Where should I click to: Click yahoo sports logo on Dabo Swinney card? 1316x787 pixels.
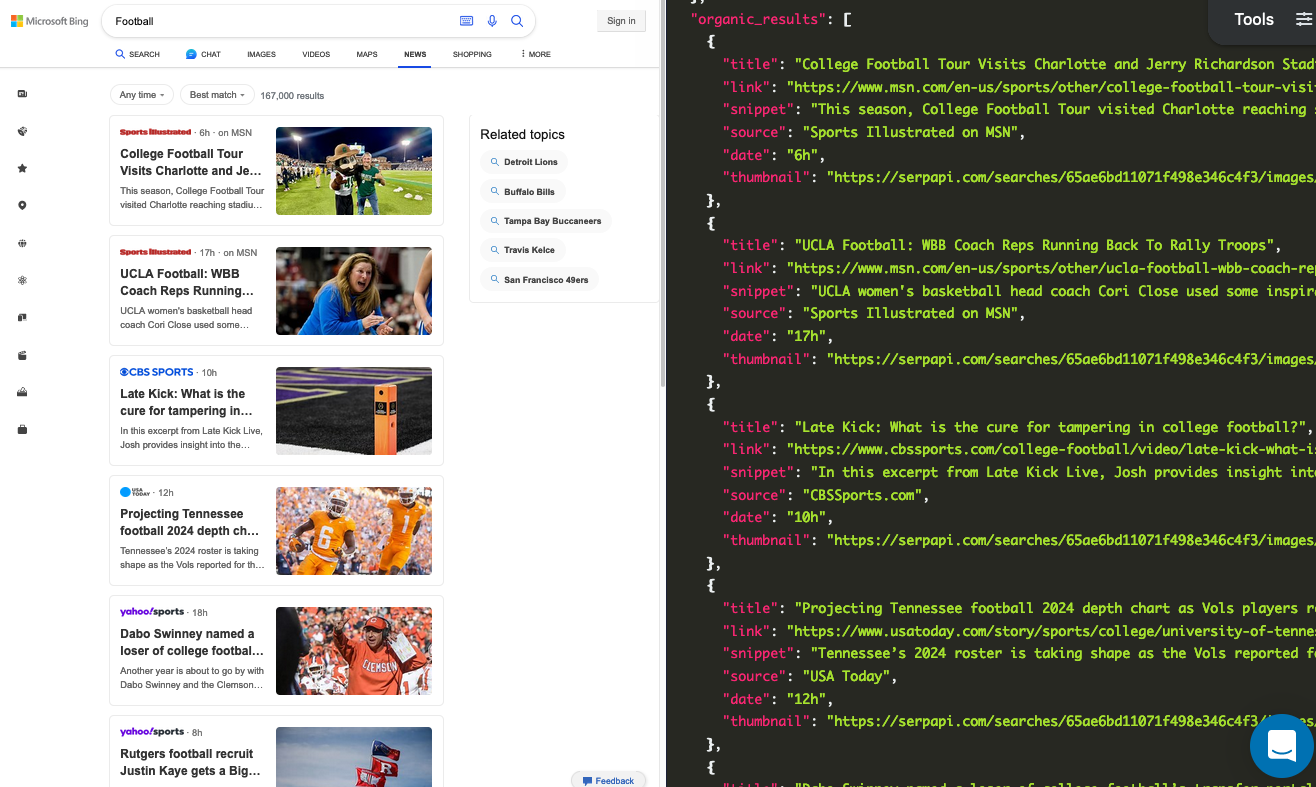[x=152, y=612]
